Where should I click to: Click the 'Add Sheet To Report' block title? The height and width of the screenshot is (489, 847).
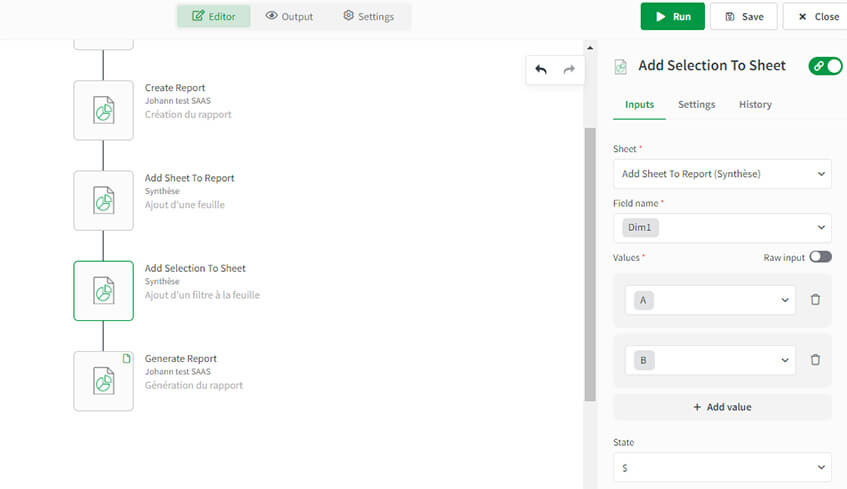pos(190,178)
